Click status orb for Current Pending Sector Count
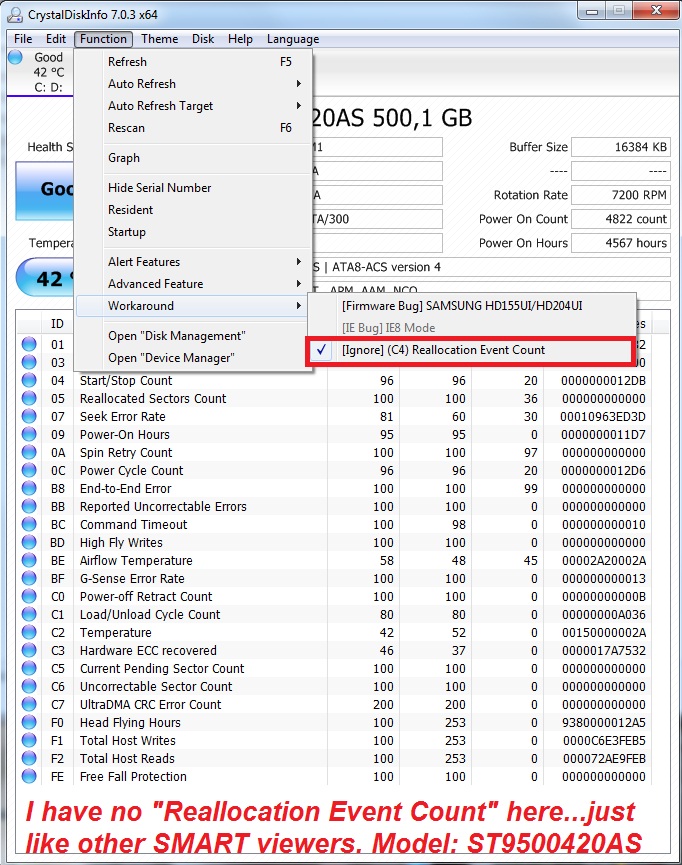This screenshot has height=865, width=682. point(29,669)
